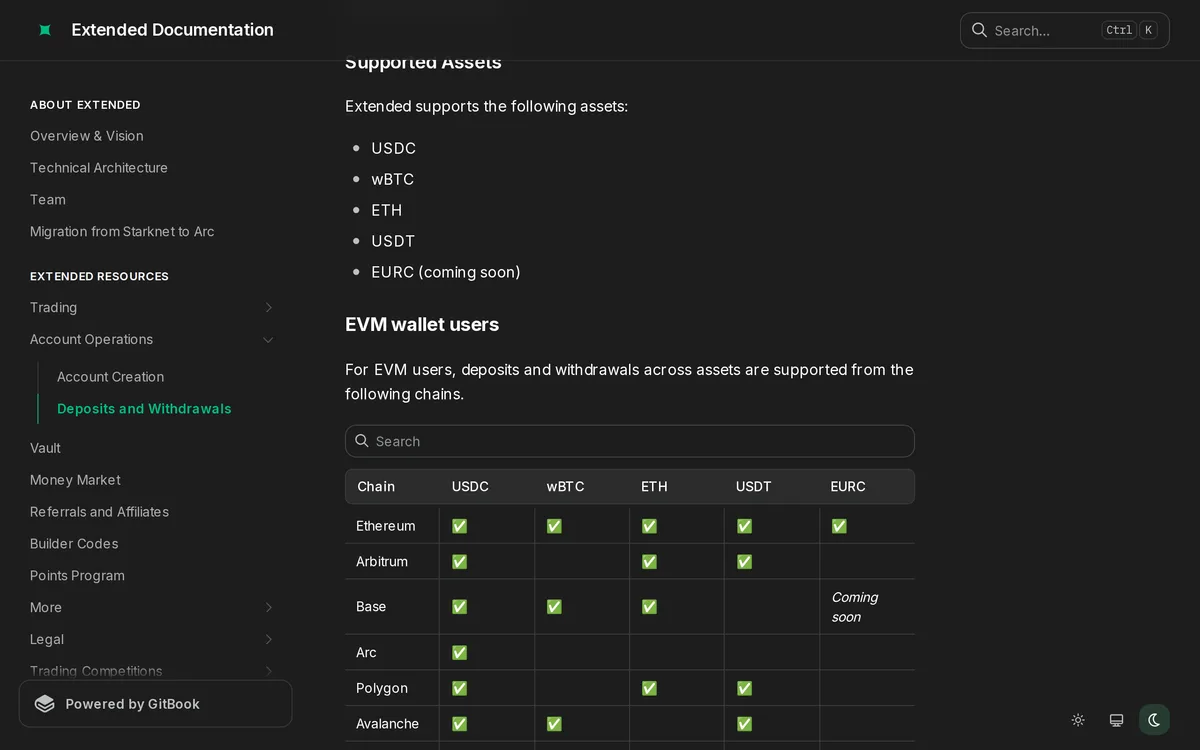Click the EURC column header
Viewport: 1200px width, 750px height.
click(x=848, y=487)
